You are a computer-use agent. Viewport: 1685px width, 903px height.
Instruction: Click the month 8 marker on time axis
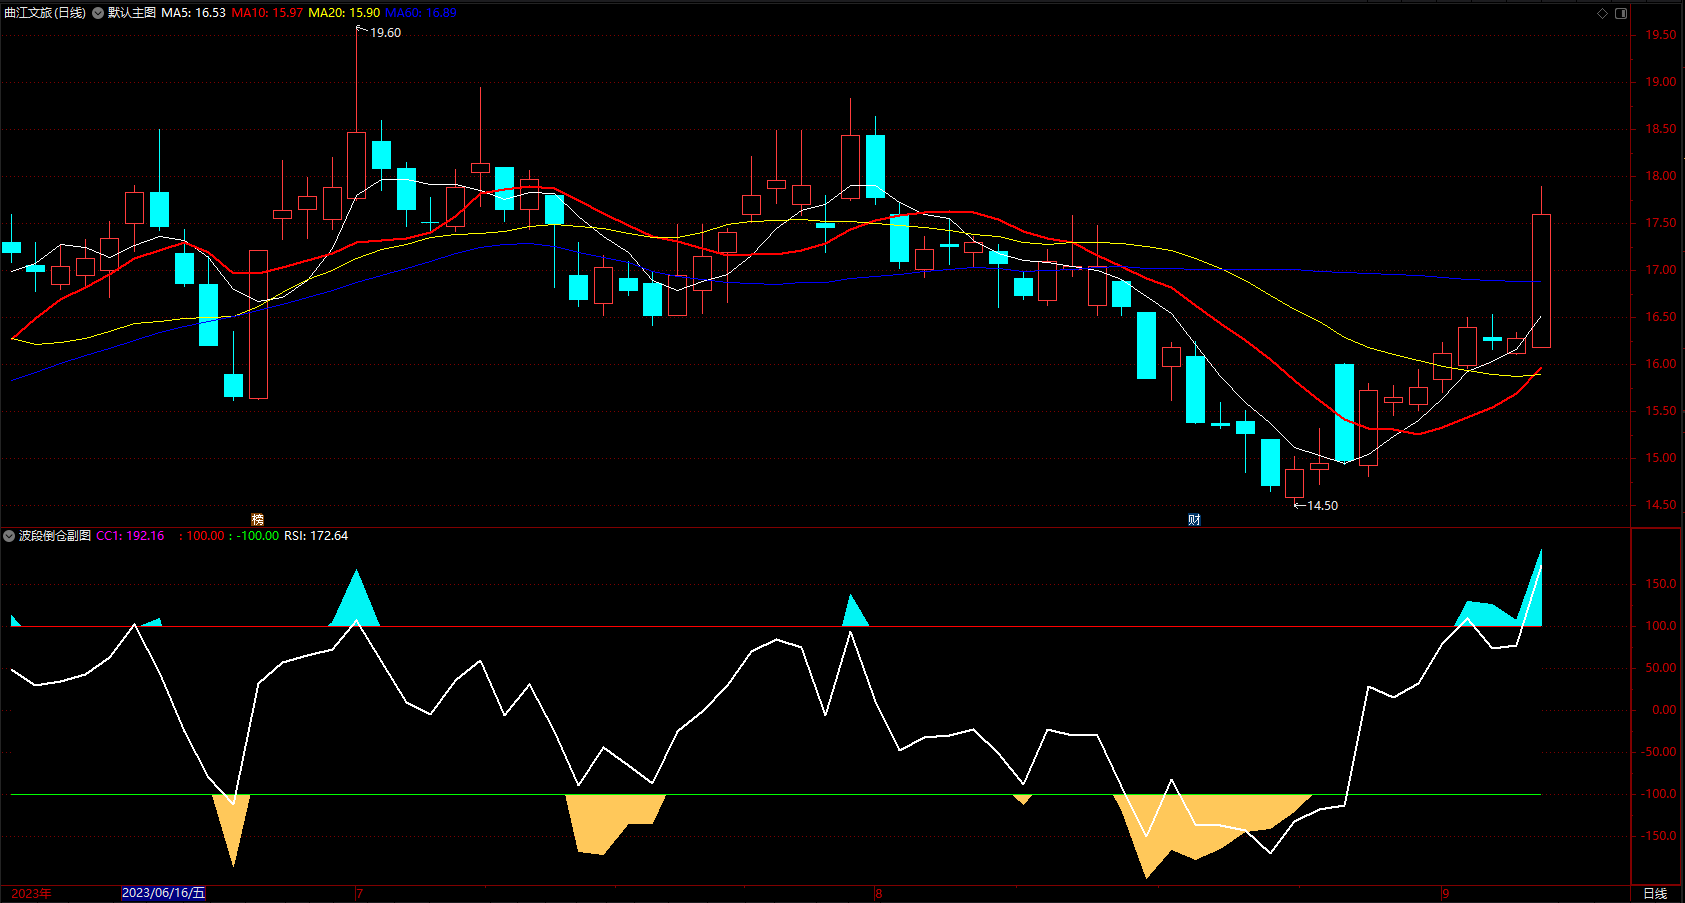(879, 893)
